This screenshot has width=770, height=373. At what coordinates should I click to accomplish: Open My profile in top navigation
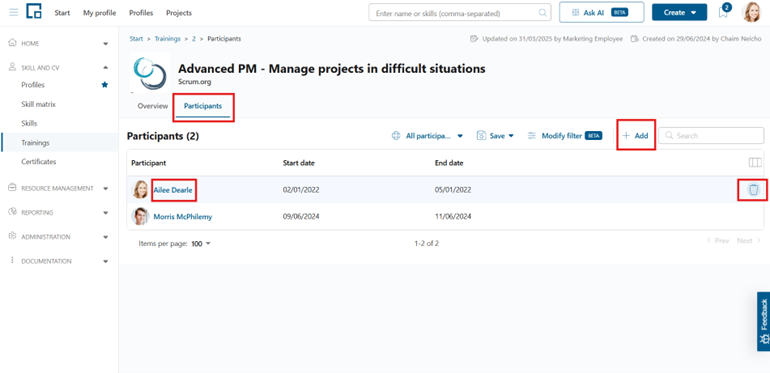(100, 13)
